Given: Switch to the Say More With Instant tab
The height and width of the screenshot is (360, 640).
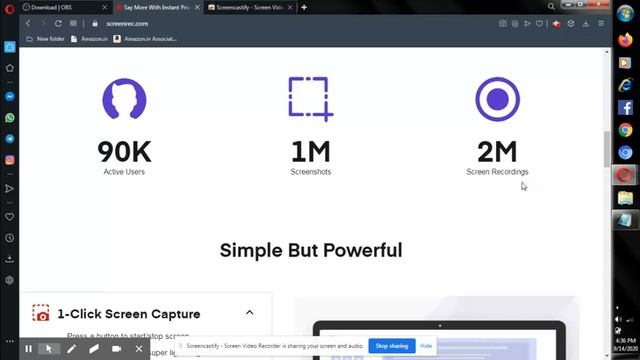Looking at the screenshot, I should (158, 7).
